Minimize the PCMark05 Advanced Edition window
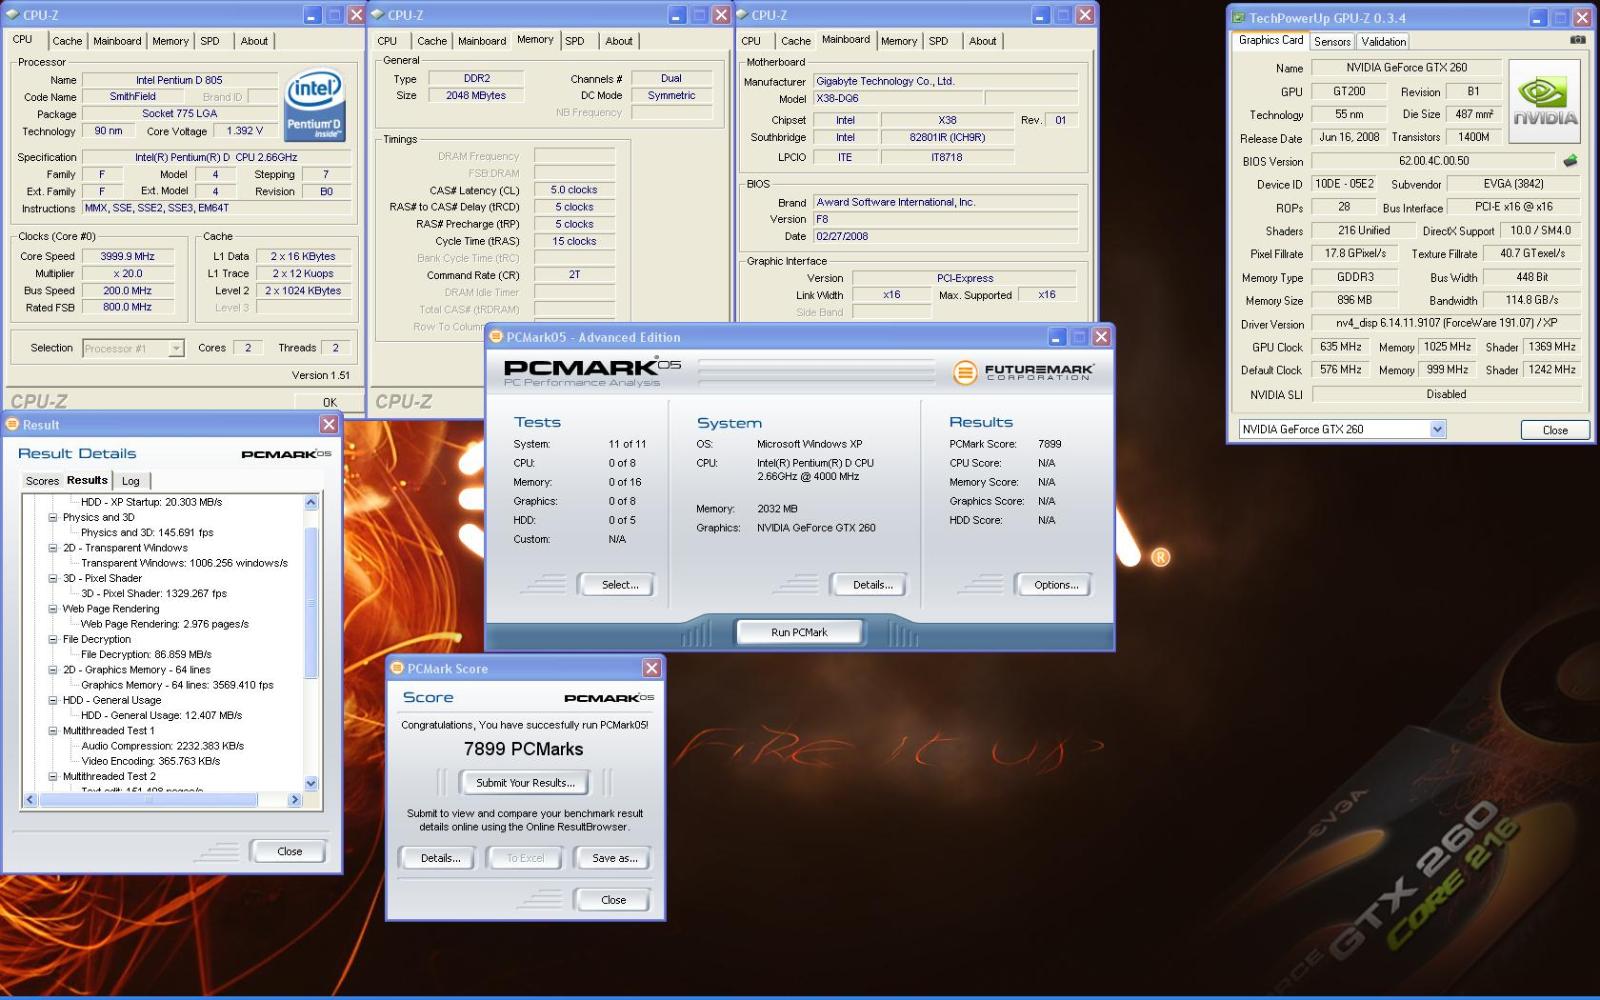 [1057, 337]
